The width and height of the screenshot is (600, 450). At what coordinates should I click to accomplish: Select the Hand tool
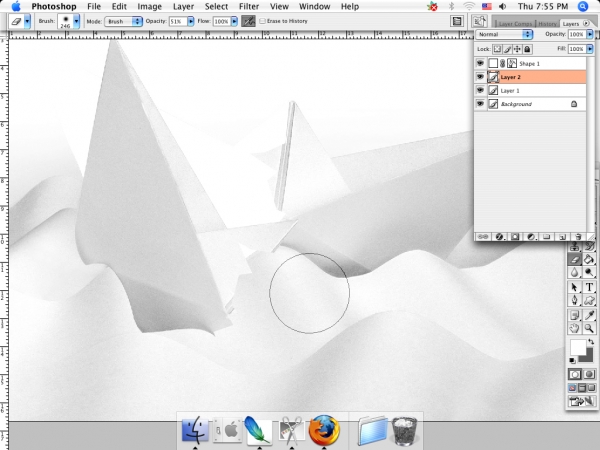tap(574, 328)
